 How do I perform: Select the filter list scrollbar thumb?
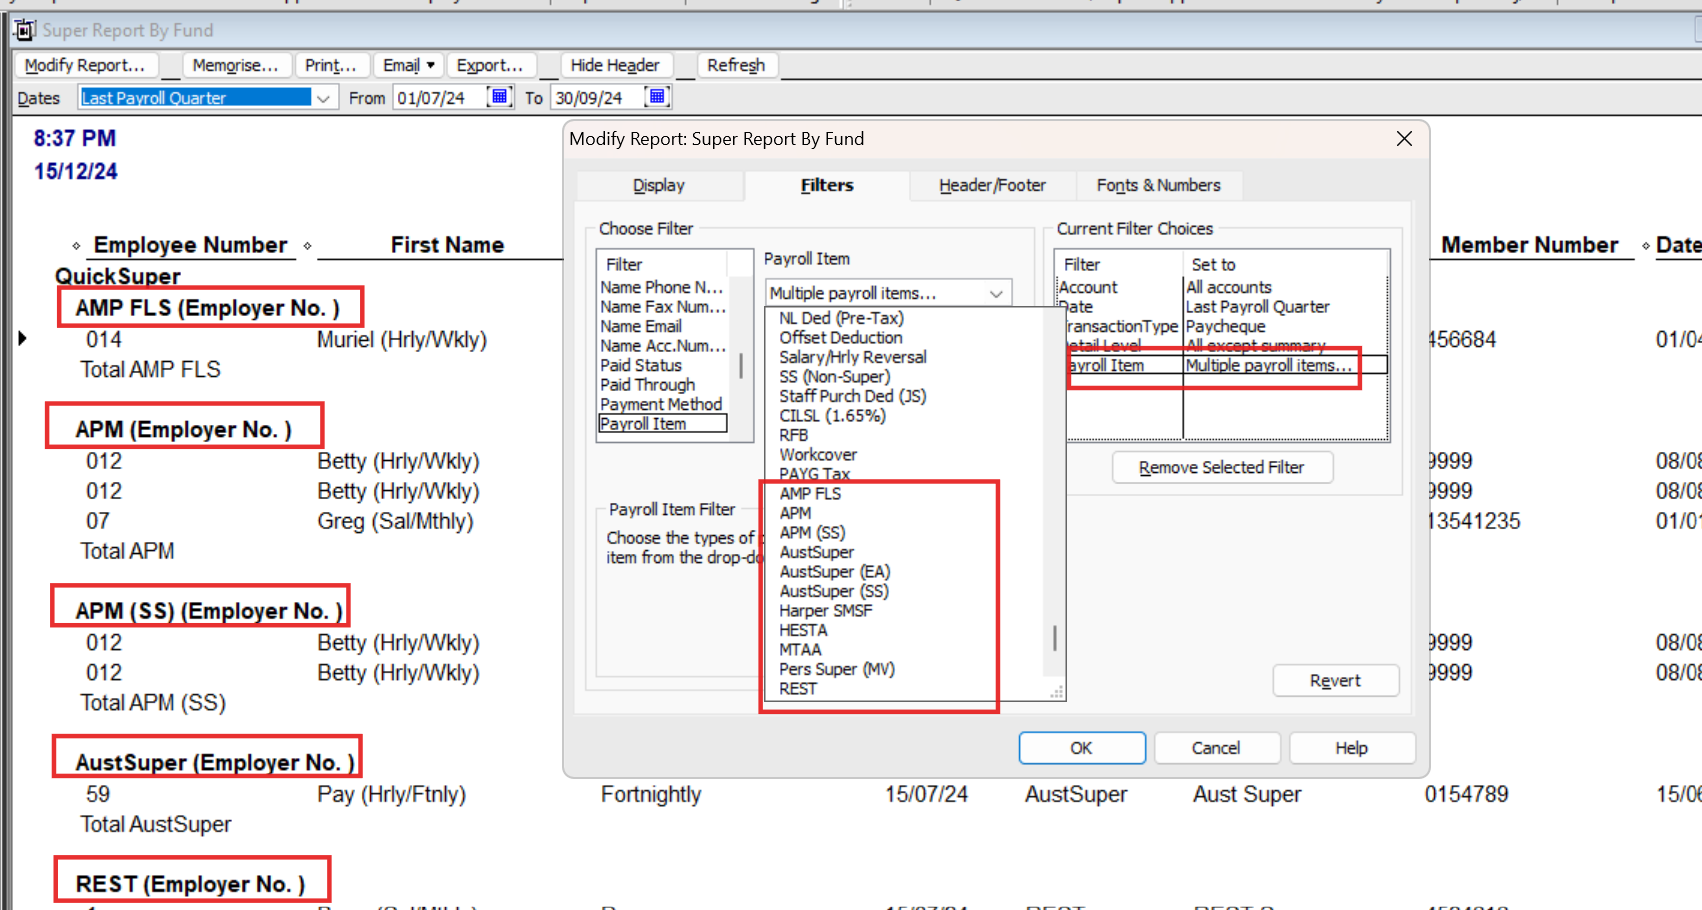pos(741,365)
